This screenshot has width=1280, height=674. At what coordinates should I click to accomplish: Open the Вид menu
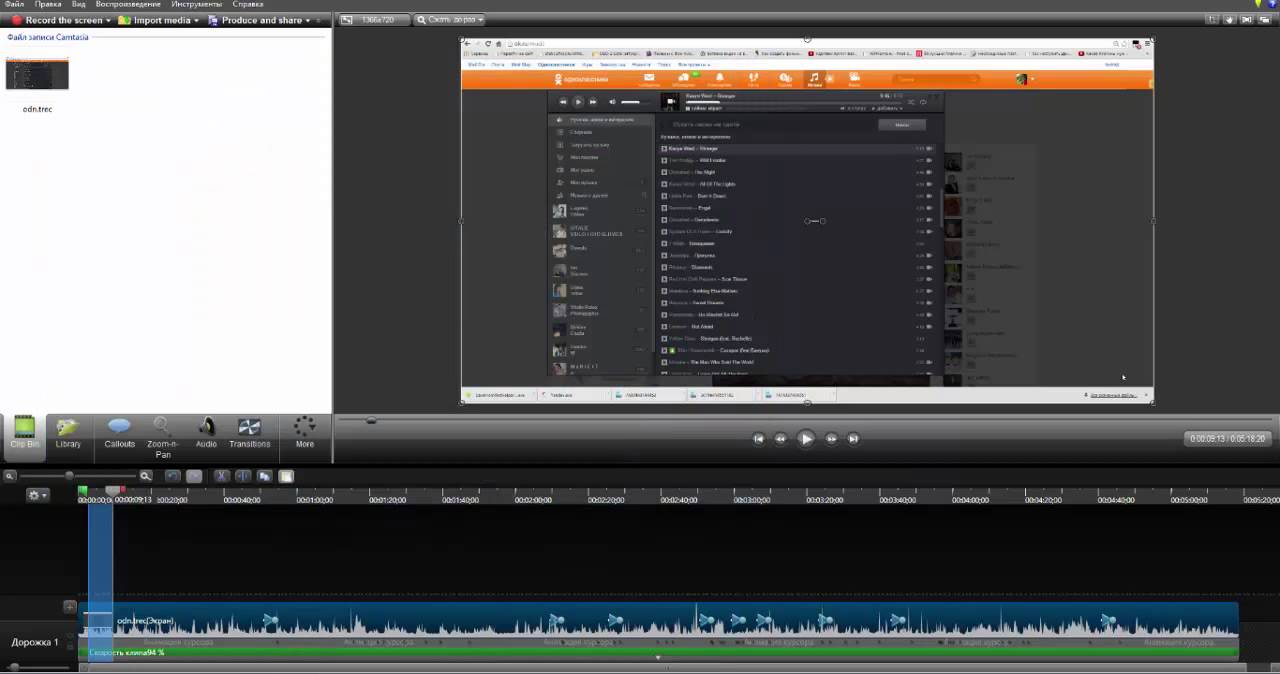coord(79,4)
